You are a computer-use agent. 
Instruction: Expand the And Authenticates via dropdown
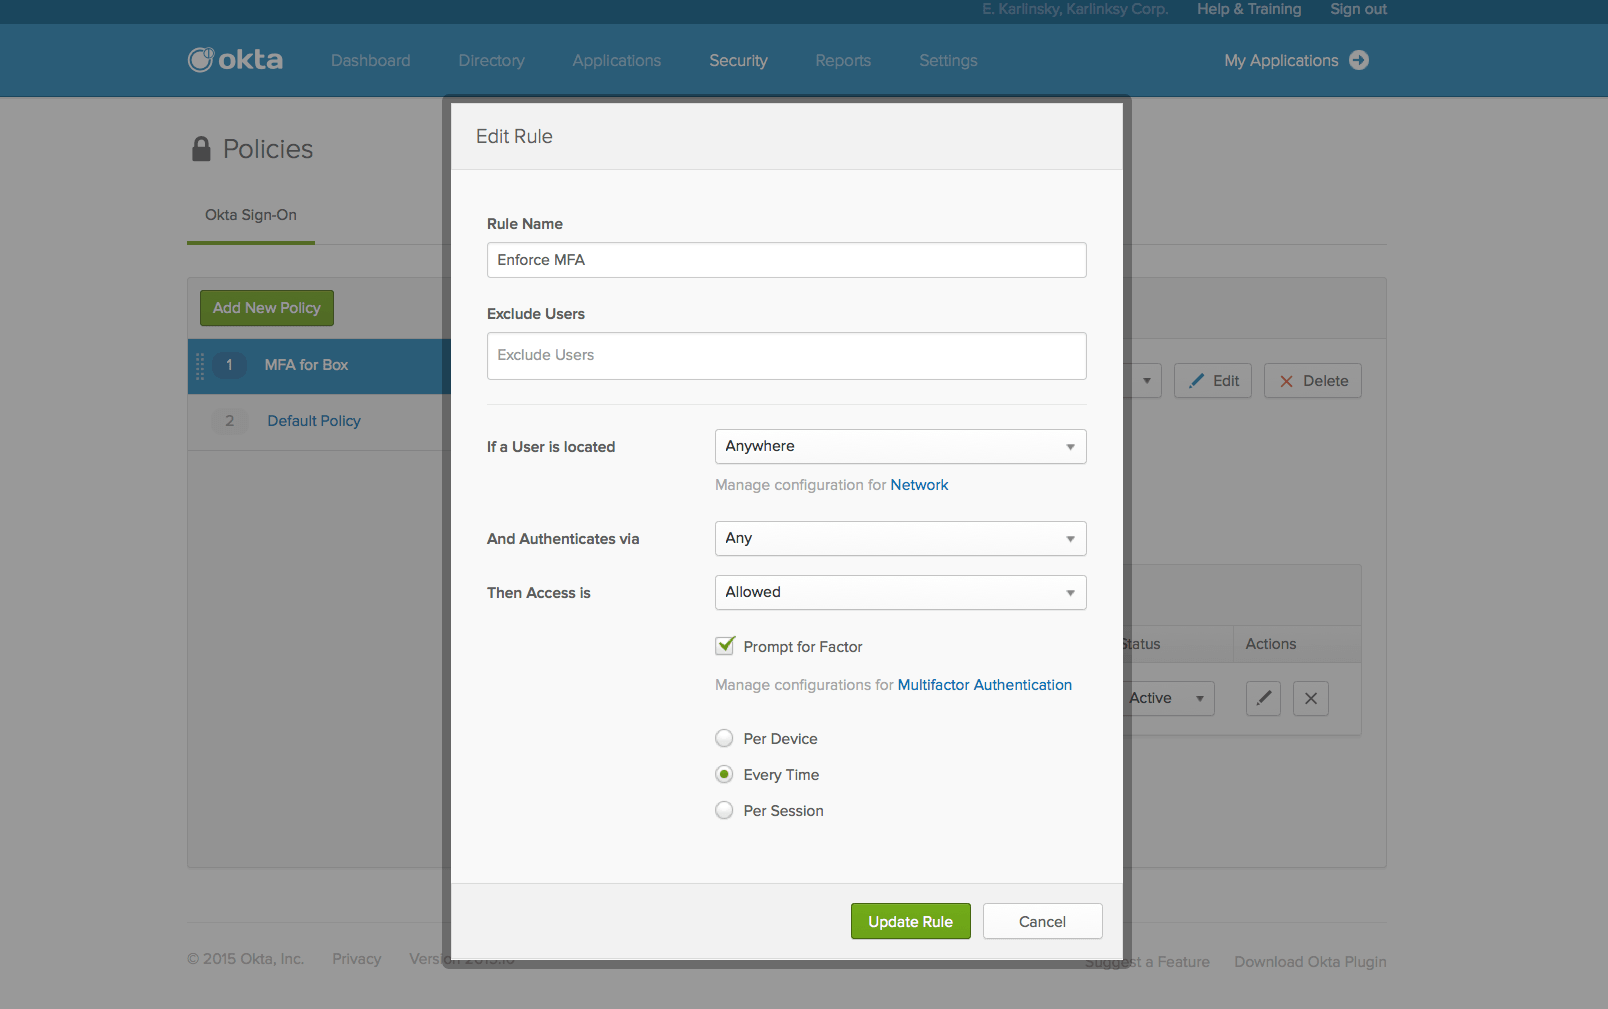point(900,538)
